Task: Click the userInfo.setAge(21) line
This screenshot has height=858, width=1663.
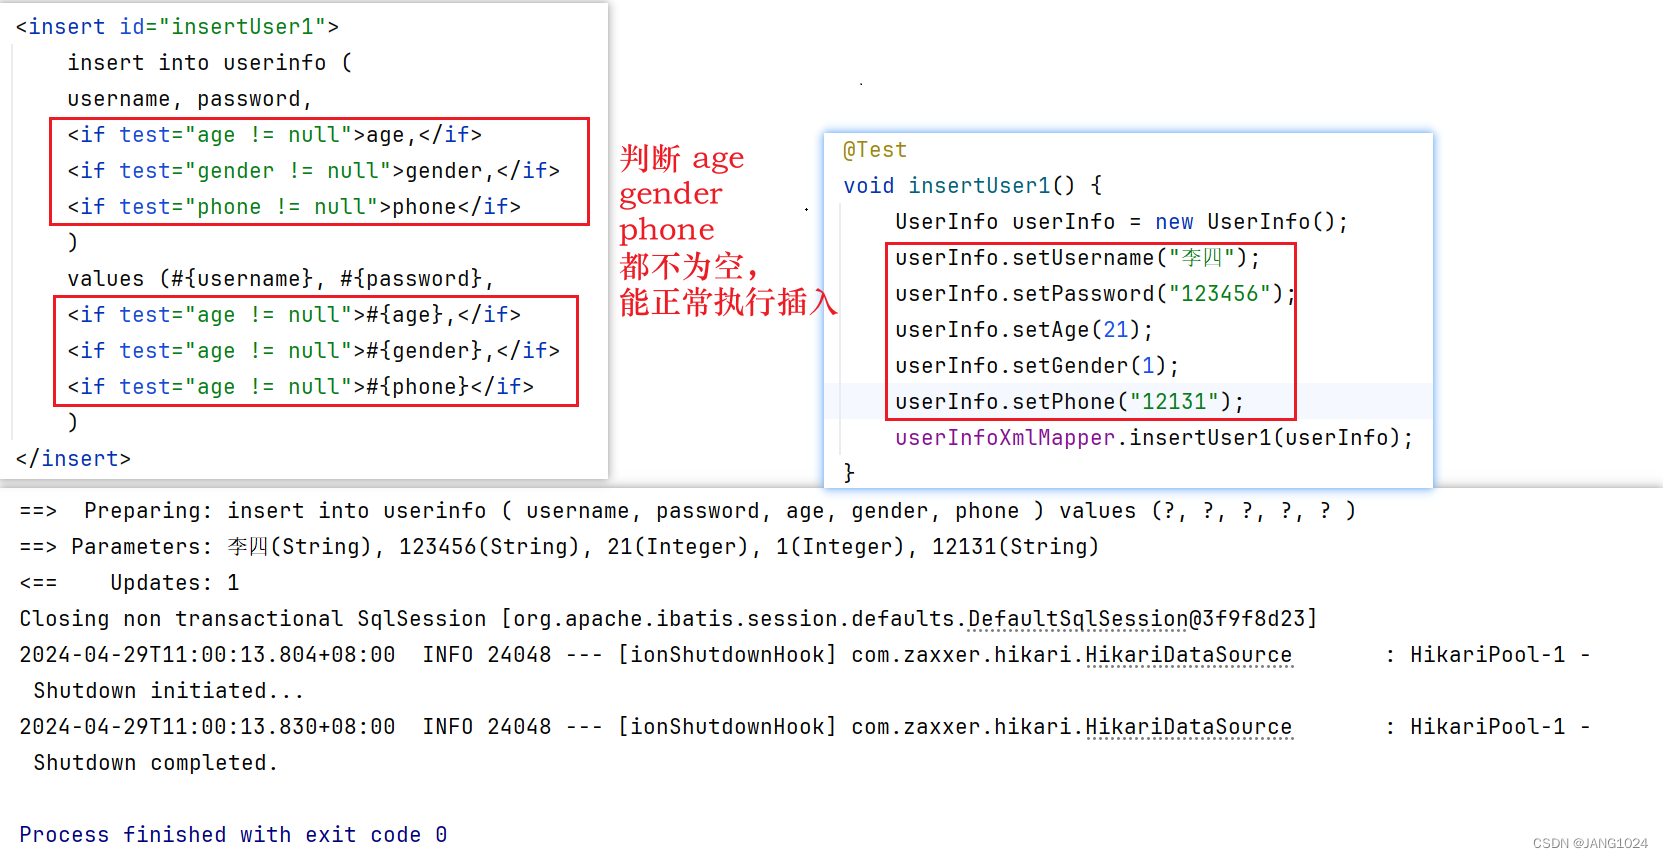Action: (1025, 330)
